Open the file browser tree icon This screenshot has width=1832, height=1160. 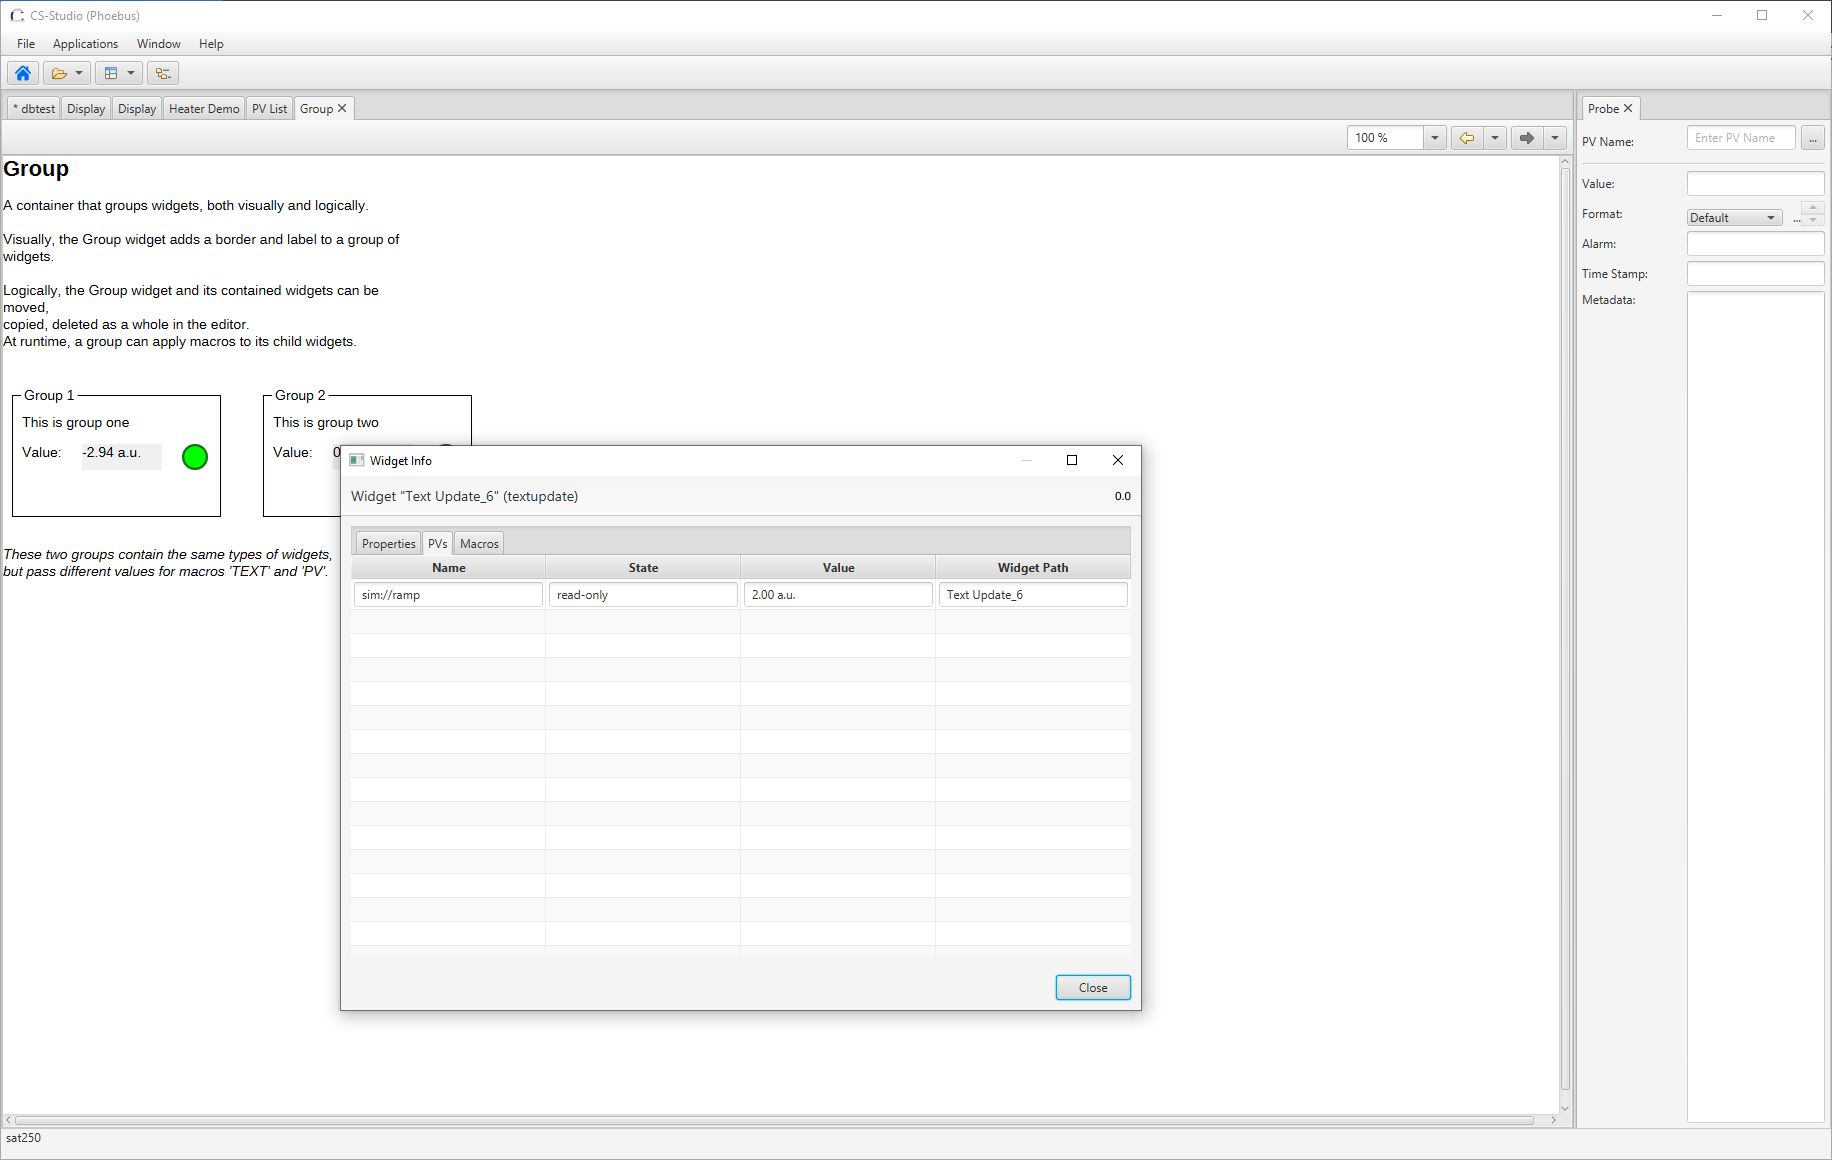pos(162,72)
